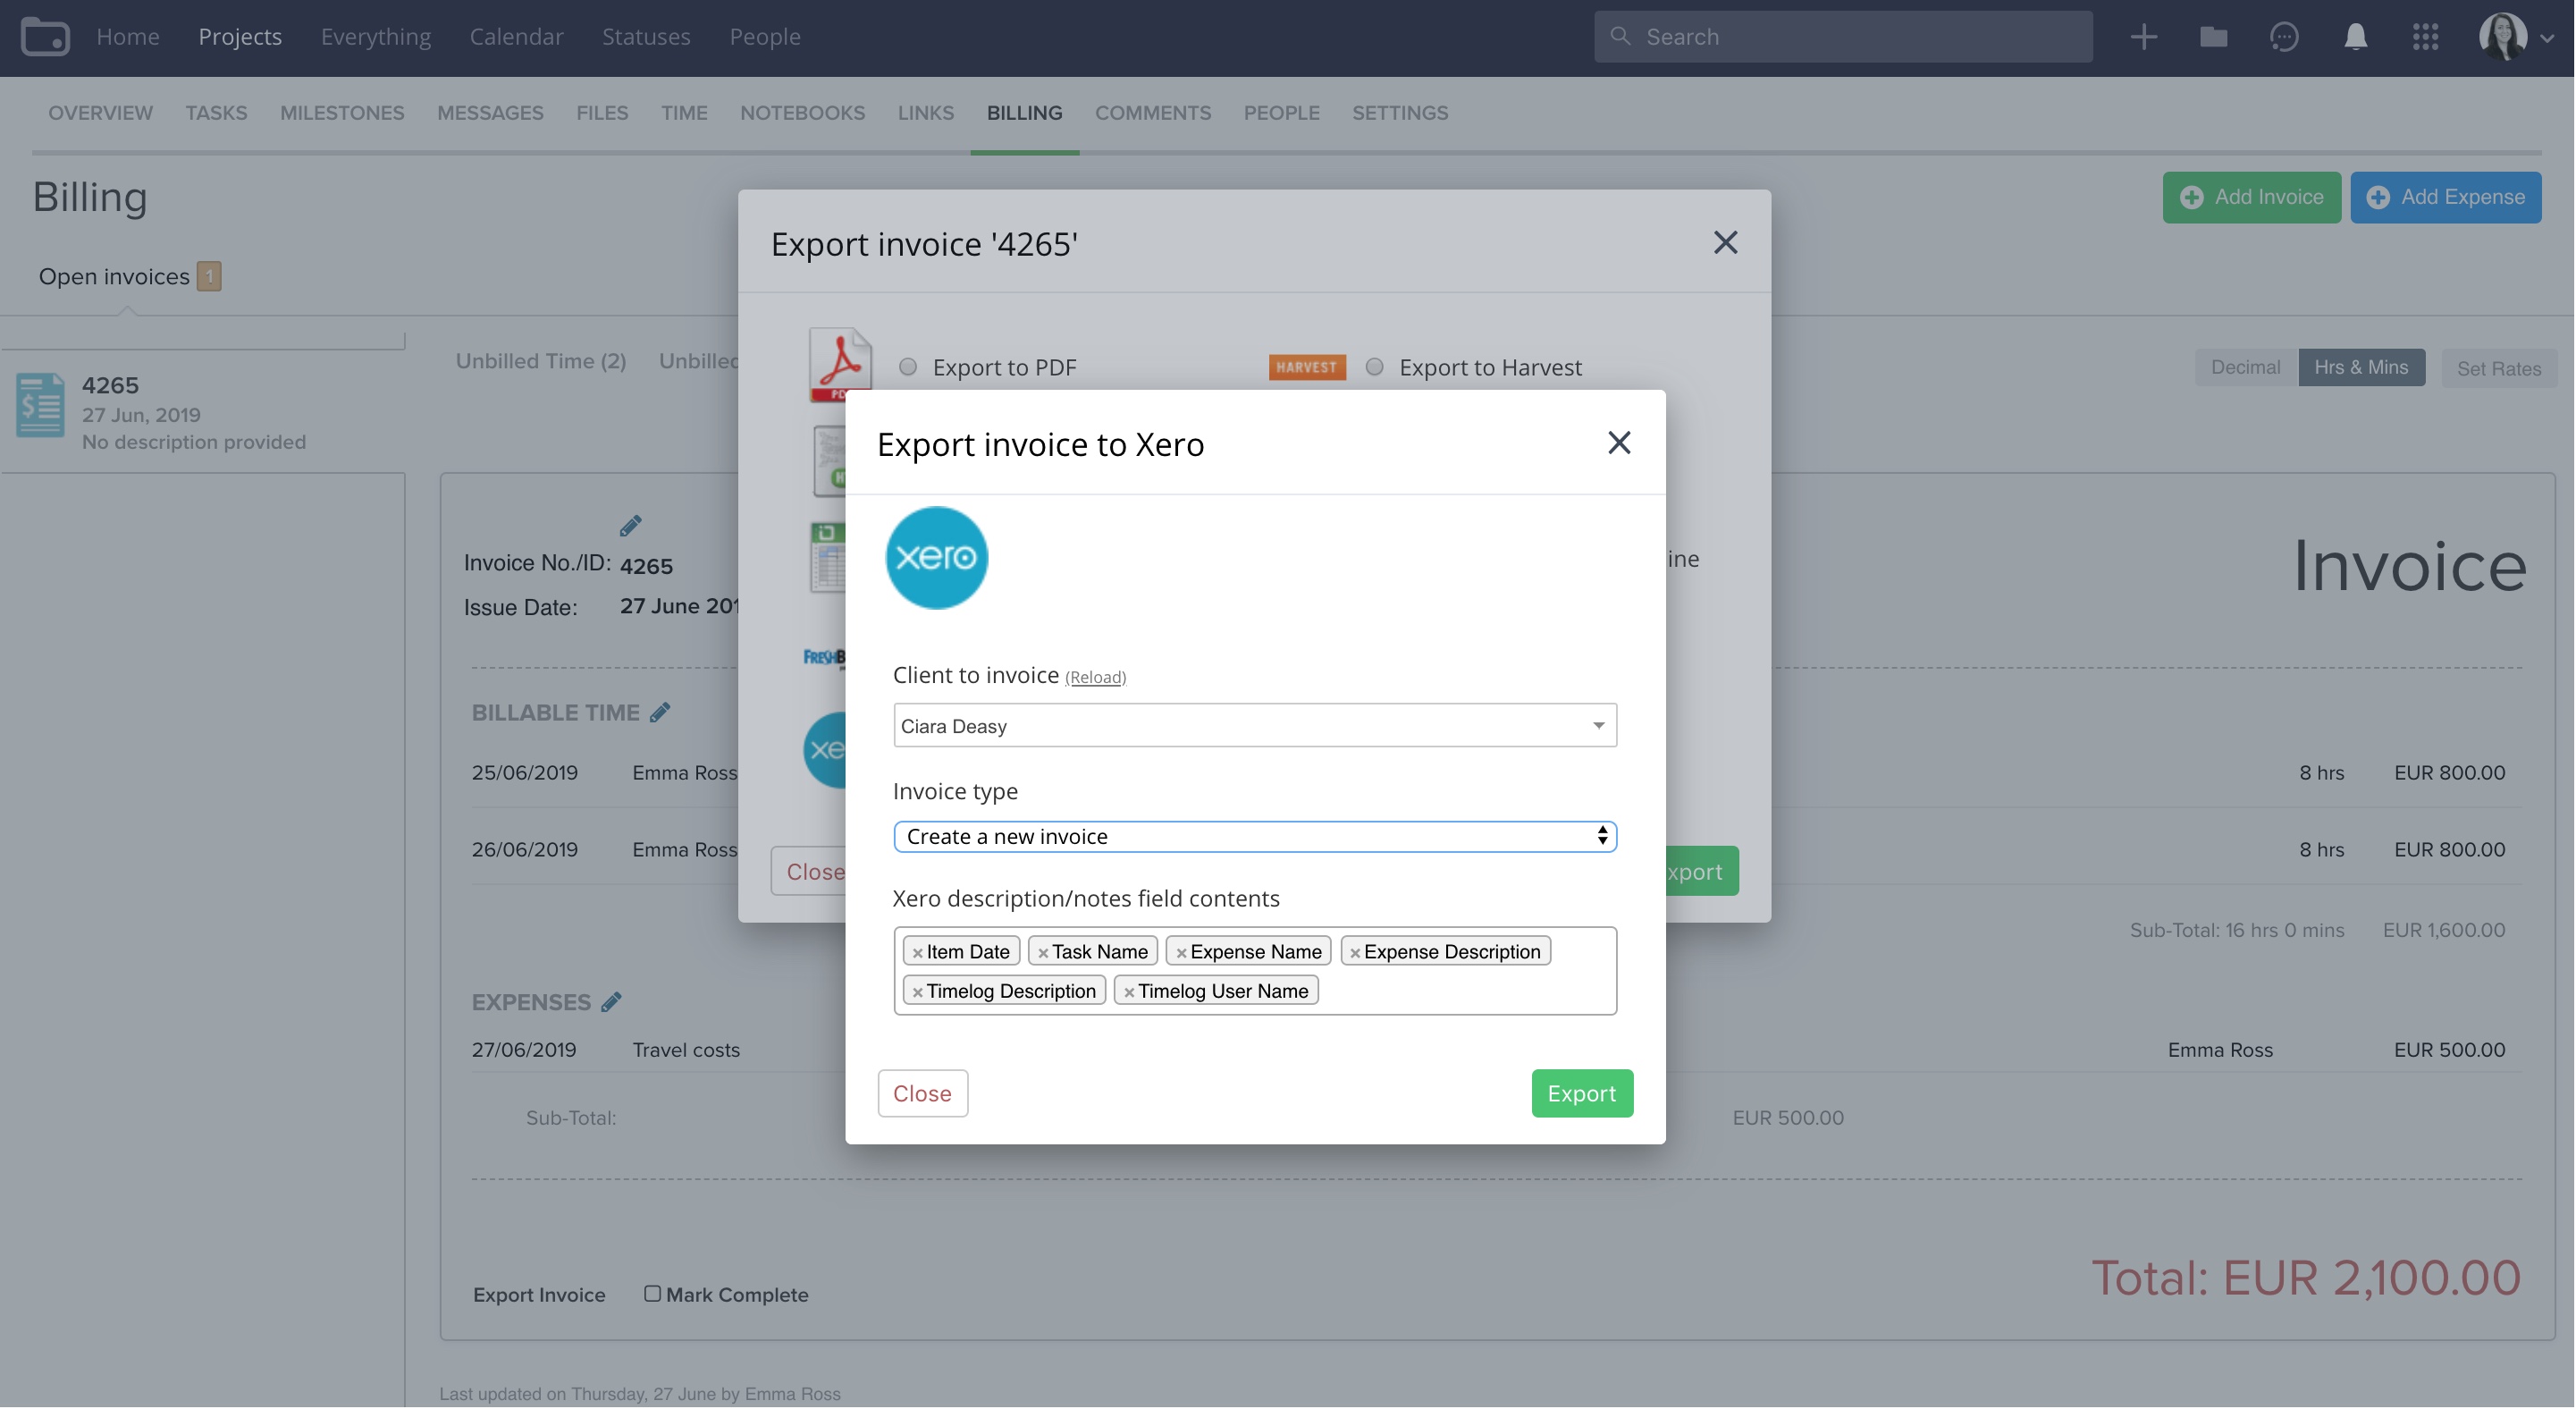Remove the Item Date tag
The height and width of the screenshot is (1409, 2576).
pyautogui.click(x=917, y=952)
